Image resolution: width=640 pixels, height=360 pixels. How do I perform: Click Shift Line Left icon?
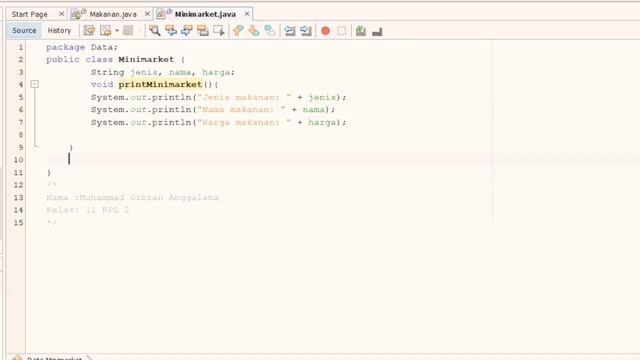(x=290, y=31)
